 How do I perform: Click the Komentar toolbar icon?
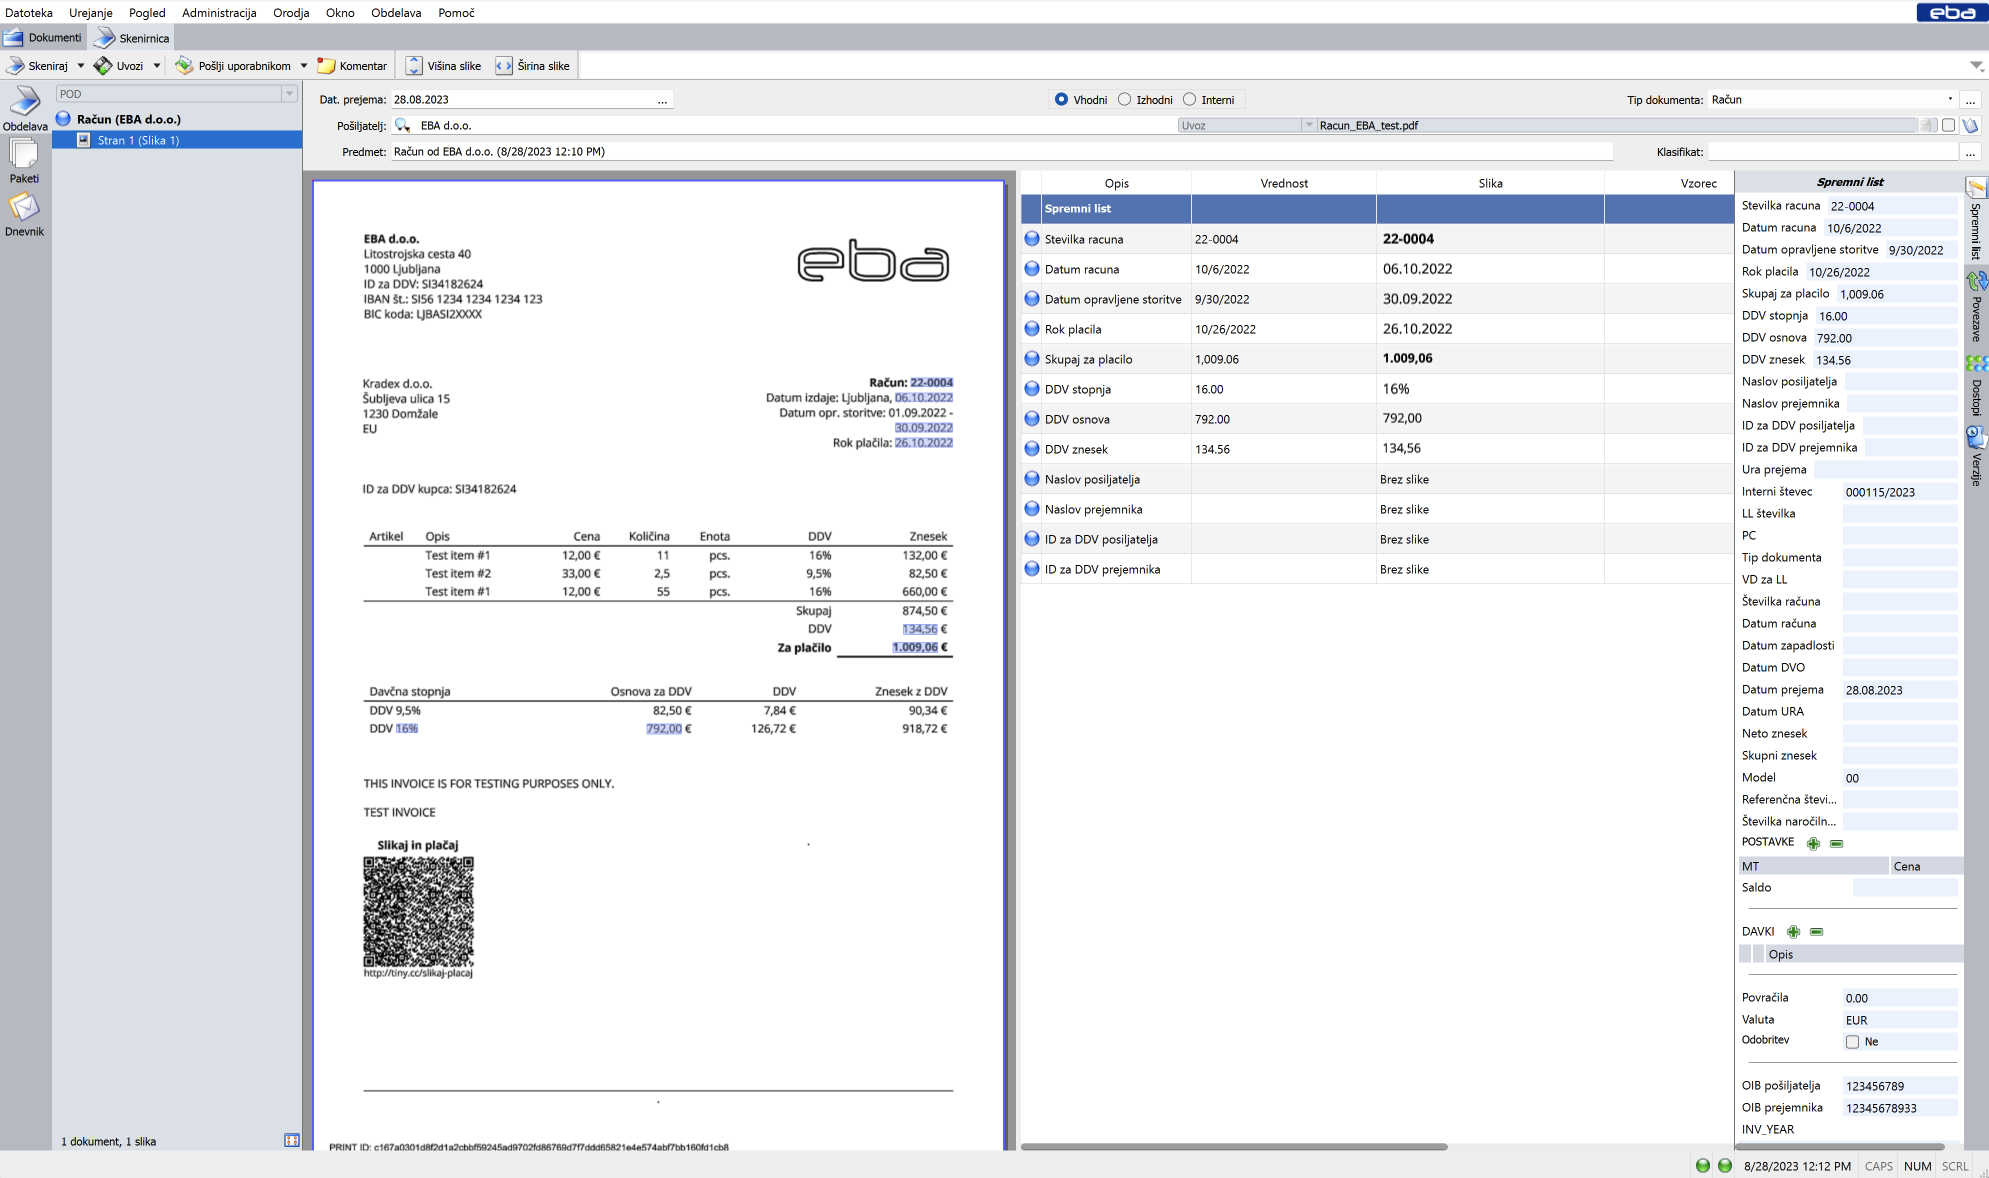point(327,66)
